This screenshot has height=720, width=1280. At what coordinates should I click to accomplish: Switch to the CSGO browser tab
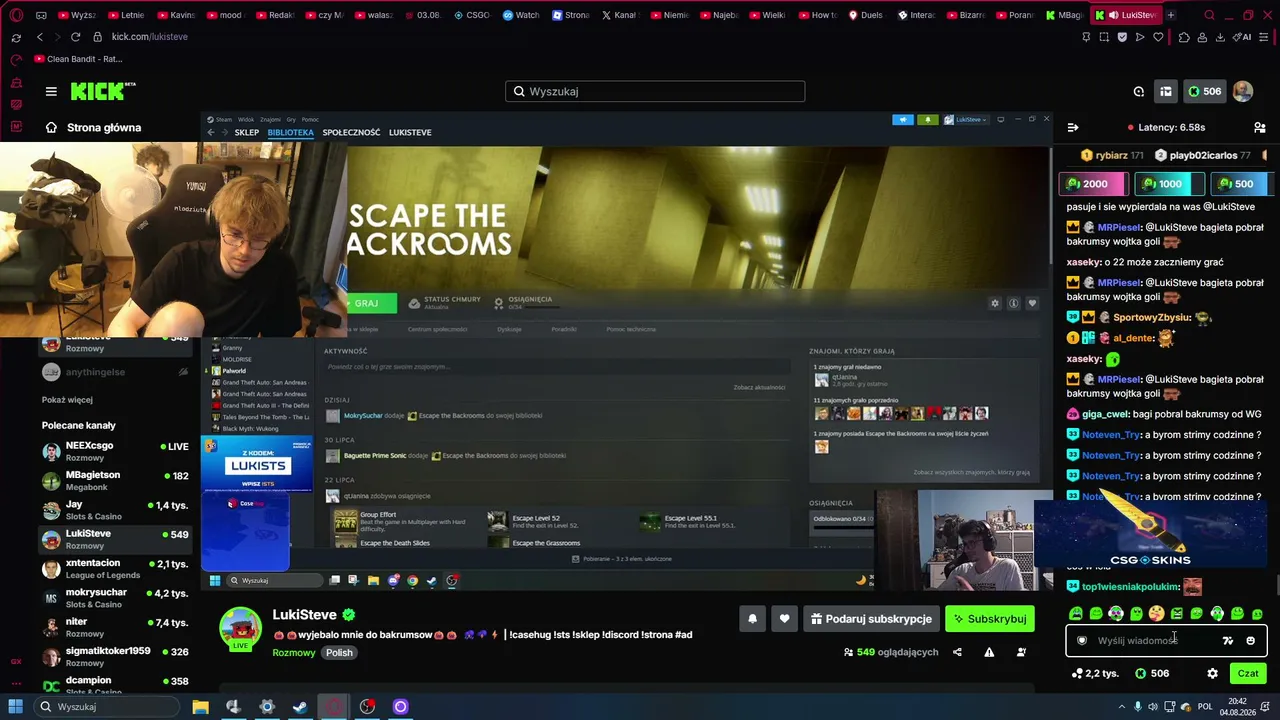click(x=471, y=15)
